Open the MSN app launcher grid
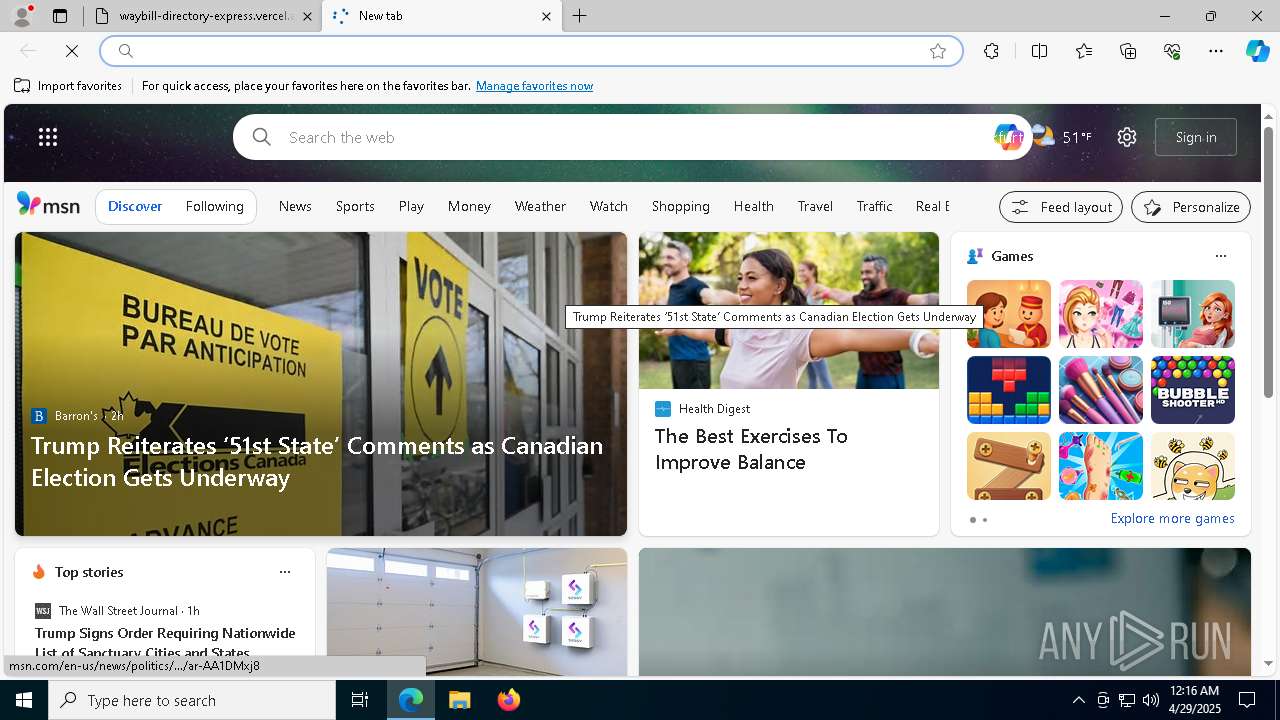This screenshot has height=720, width=1280. pyautogui.click(x=48, y=137)
